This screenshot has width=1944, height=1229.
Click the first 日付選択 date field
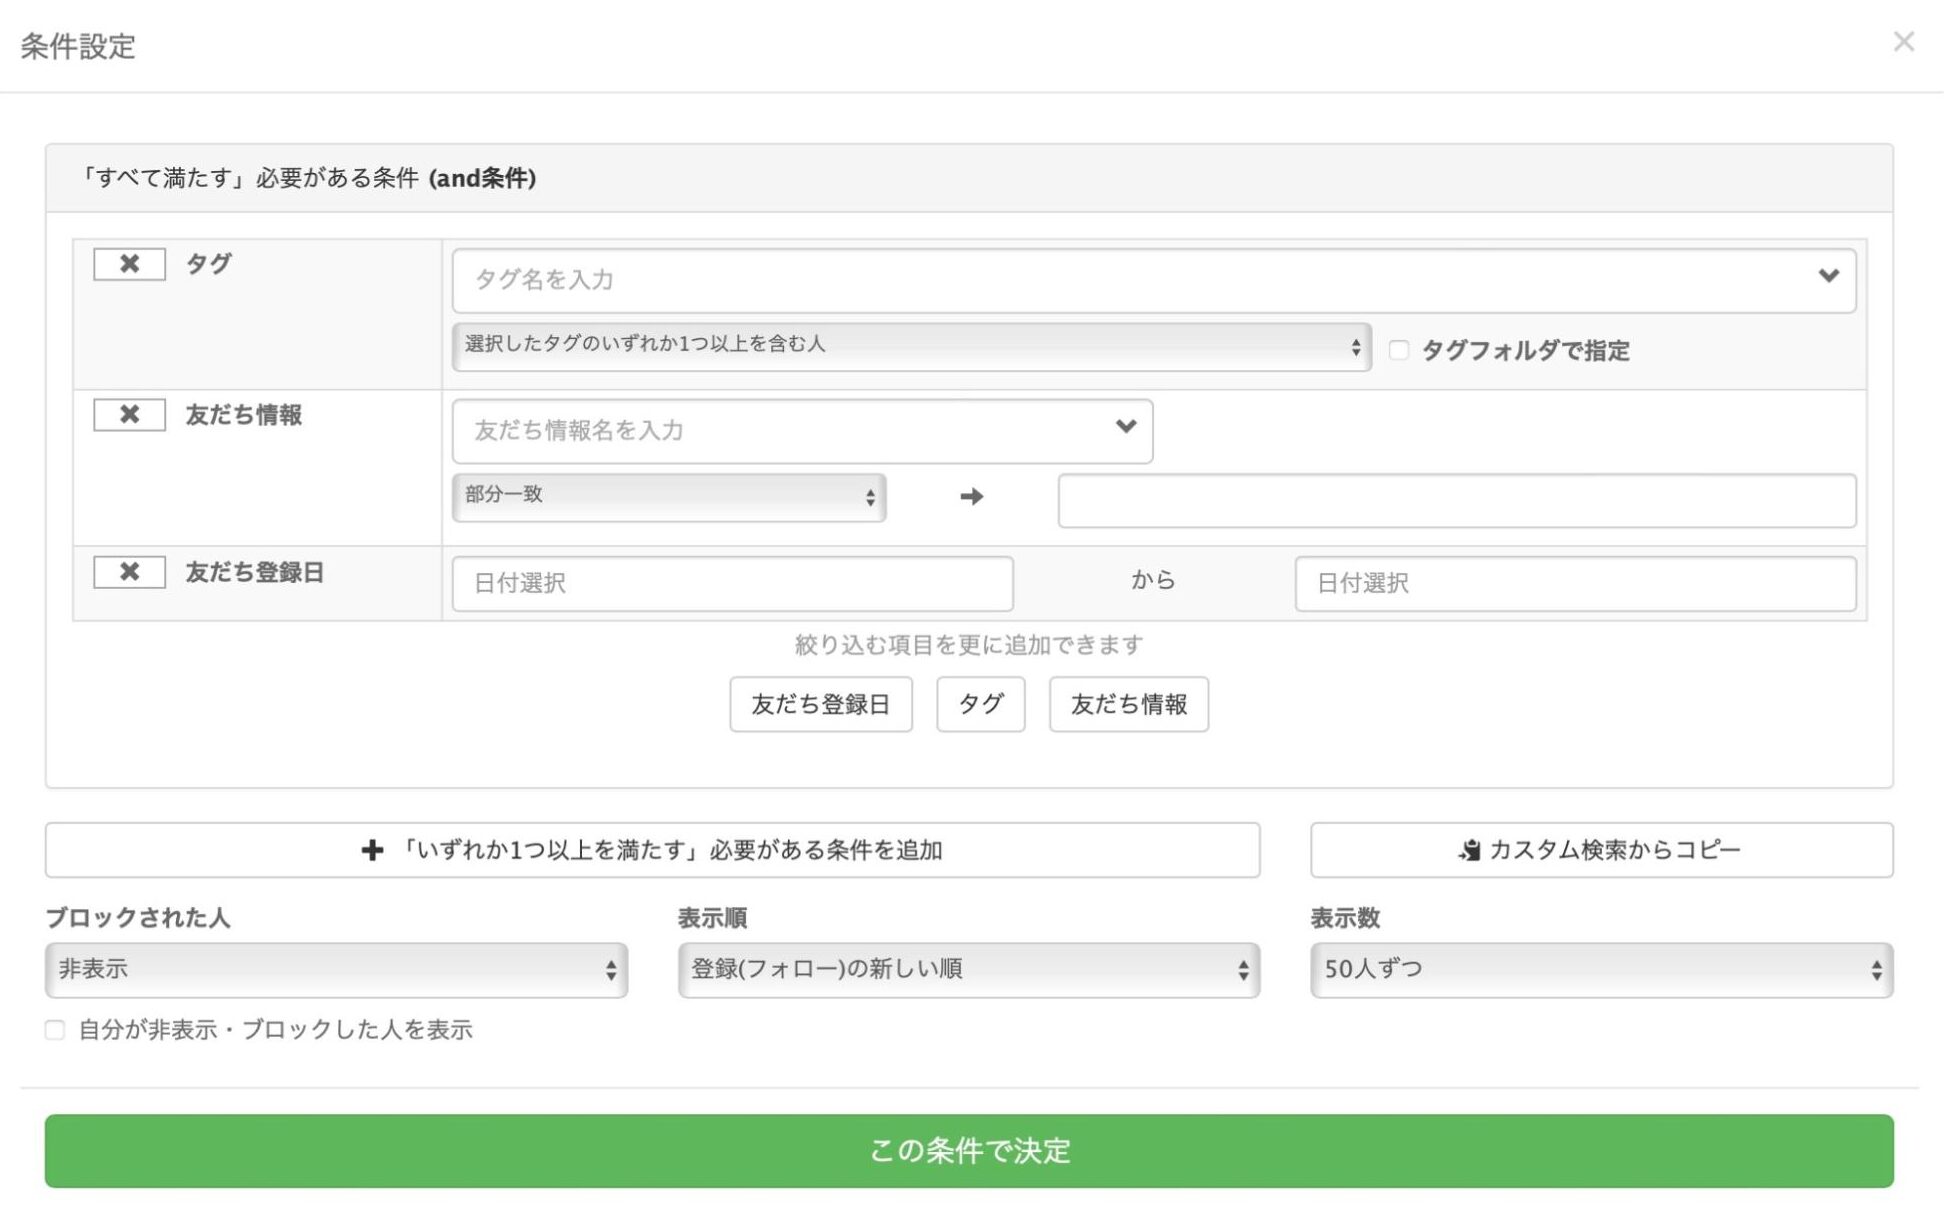point(732,584)
